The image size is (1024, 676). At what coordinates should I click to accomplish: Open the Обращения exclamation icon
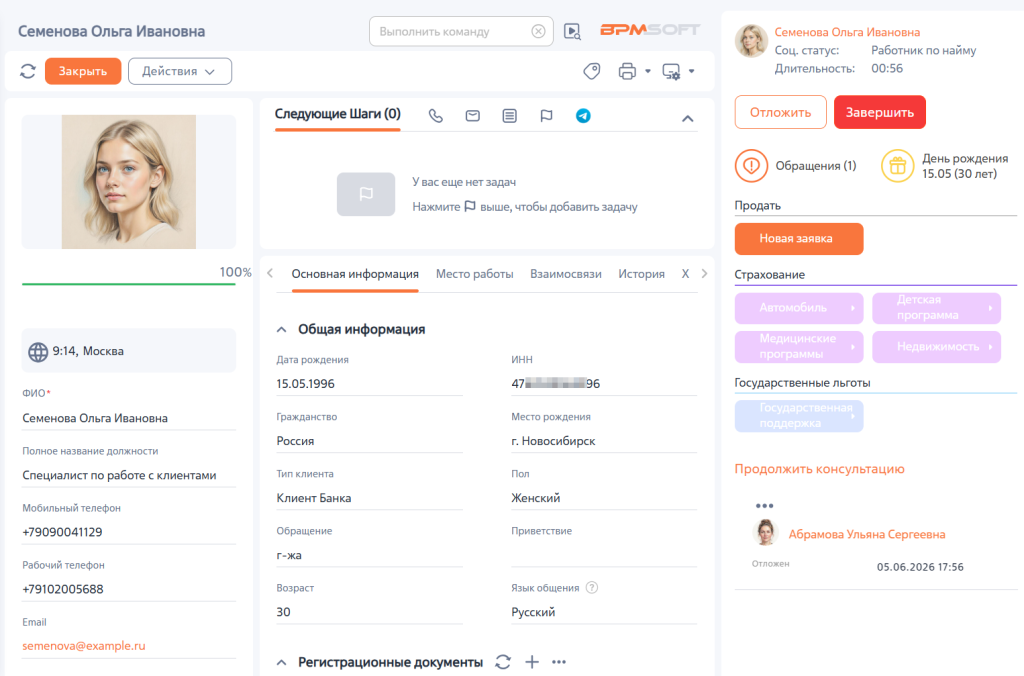[x=751, y=166]
